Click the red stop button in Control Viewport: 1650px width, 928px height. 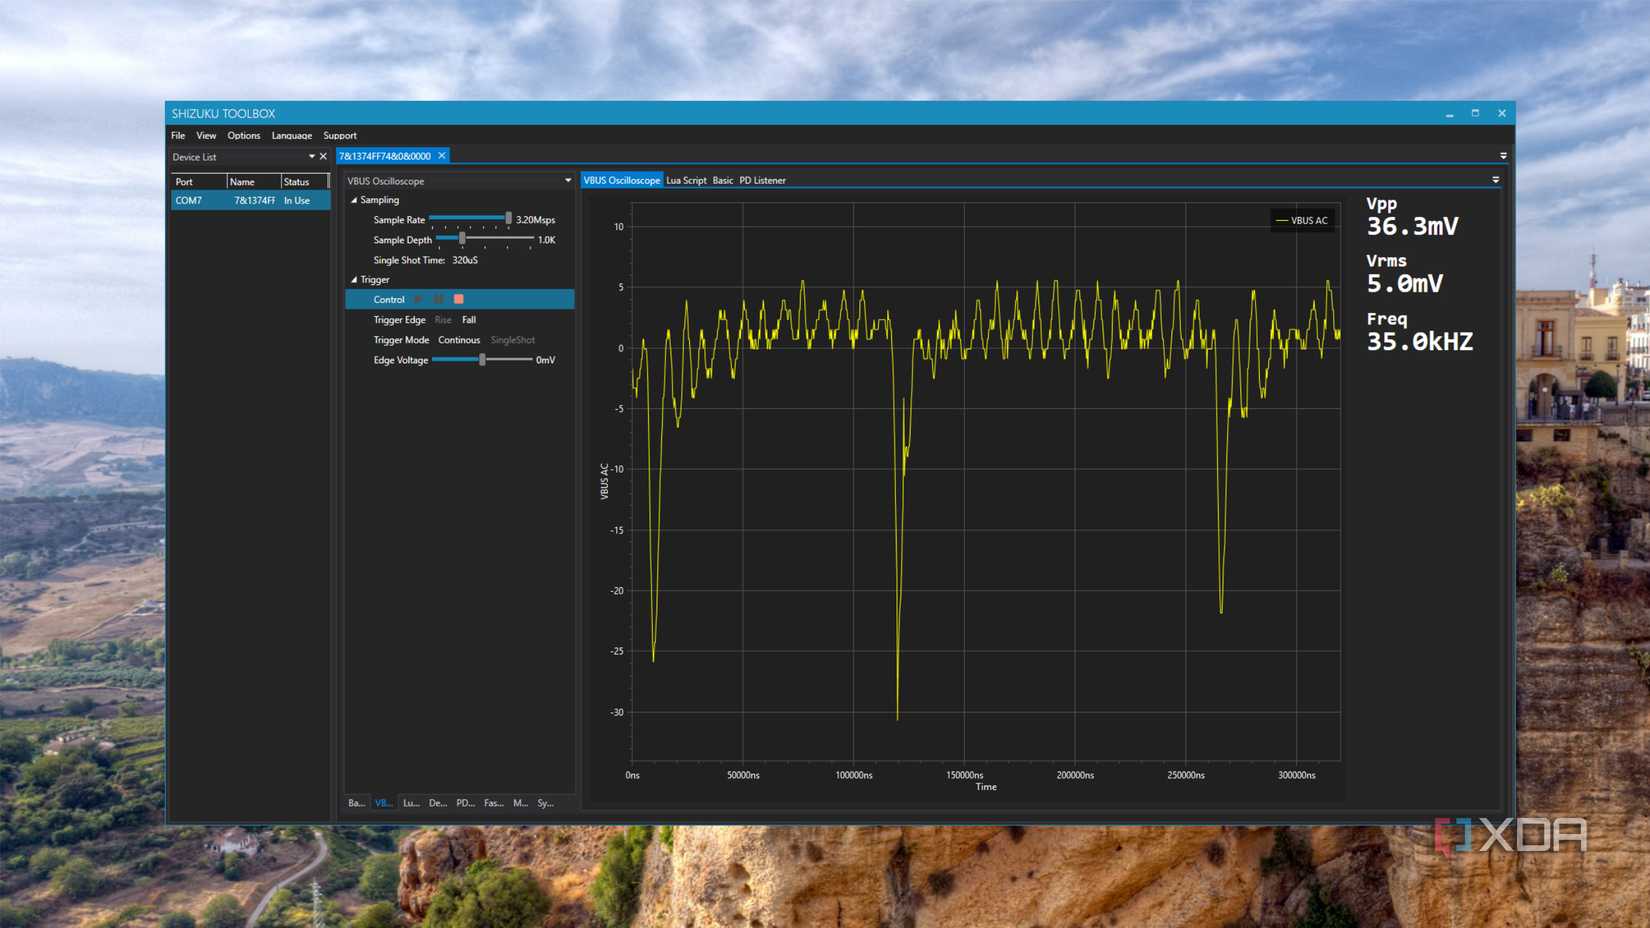coord(459,299)
